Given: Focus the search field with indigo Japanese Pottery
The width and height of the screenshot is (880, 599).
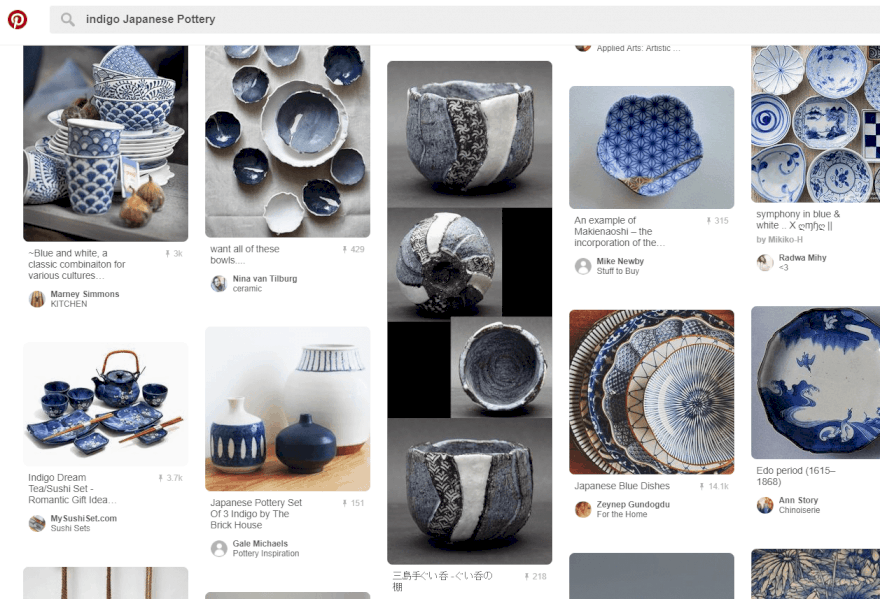Looking at the screenshot, I should pos(400,20).
